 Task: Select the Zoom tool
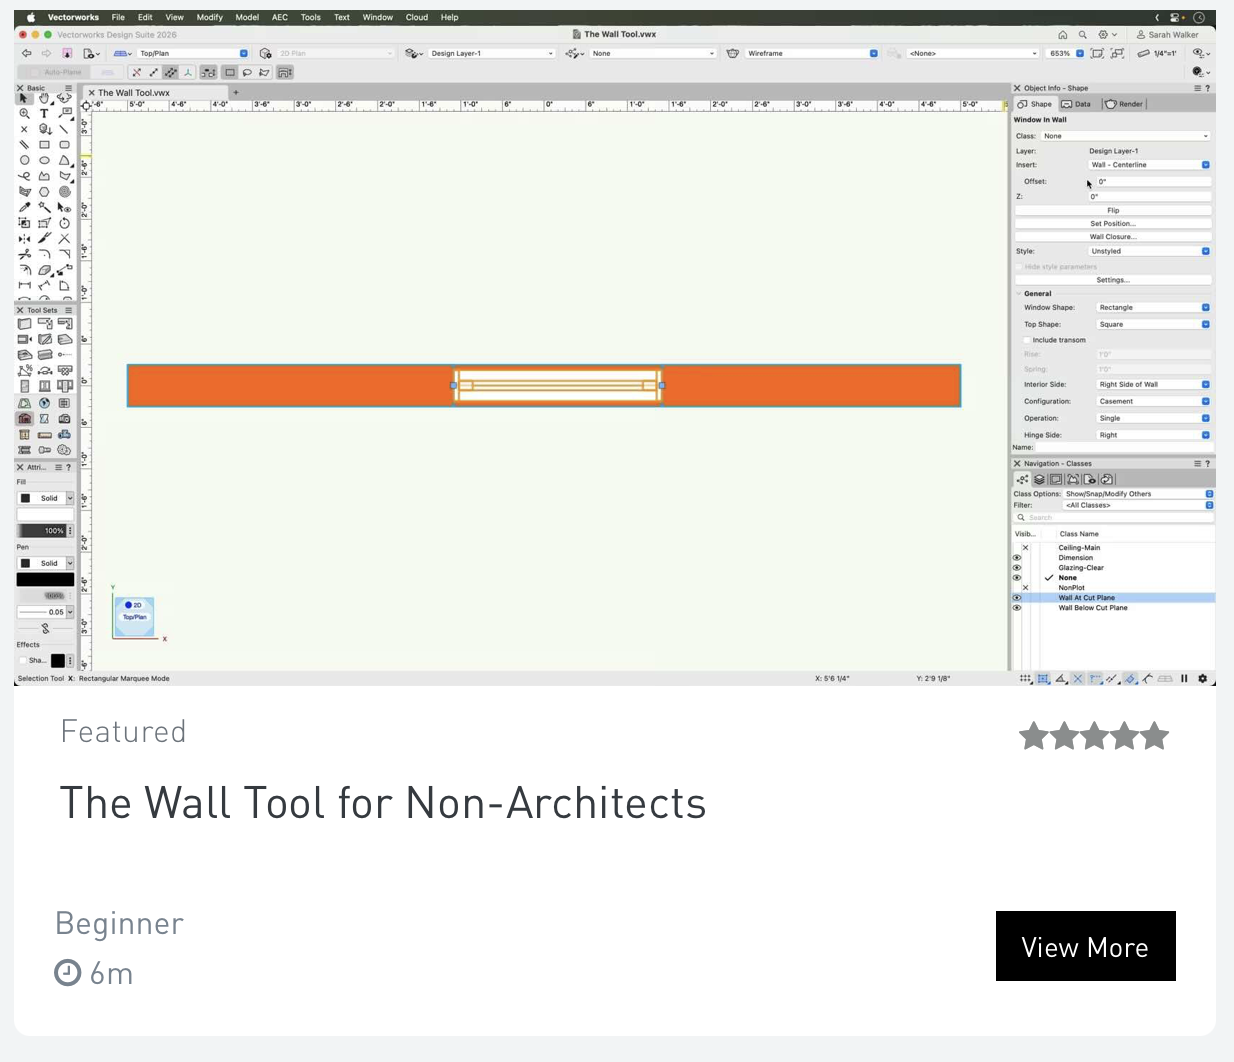pyautogui.click(x=24, y=113)
